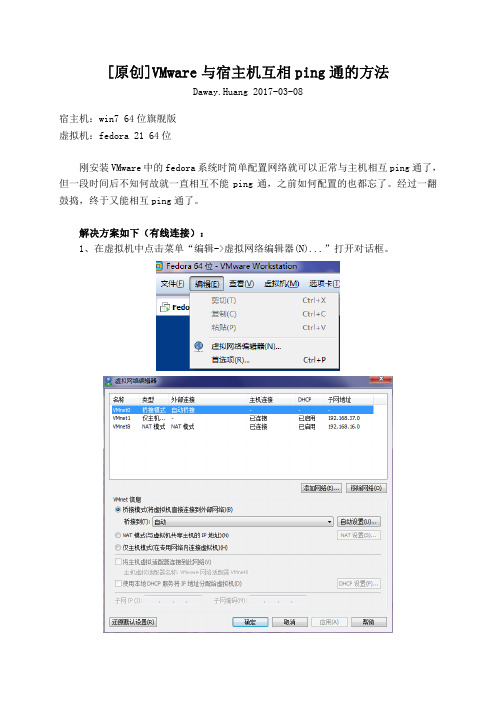496x702 pixels.
Task: Open the 选项卡(T) menu
Action: pyautogui.click(x=324, y=284)
